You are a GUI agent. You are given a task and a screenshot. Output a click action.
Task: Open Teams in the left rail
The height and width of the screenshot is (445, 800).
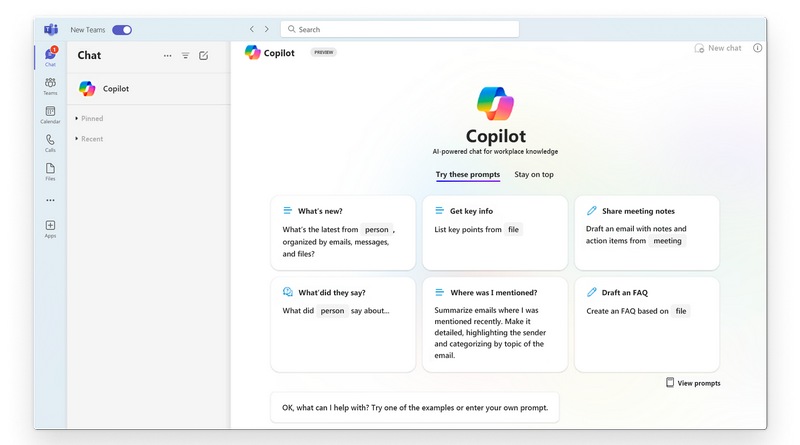tap(50, 86)
